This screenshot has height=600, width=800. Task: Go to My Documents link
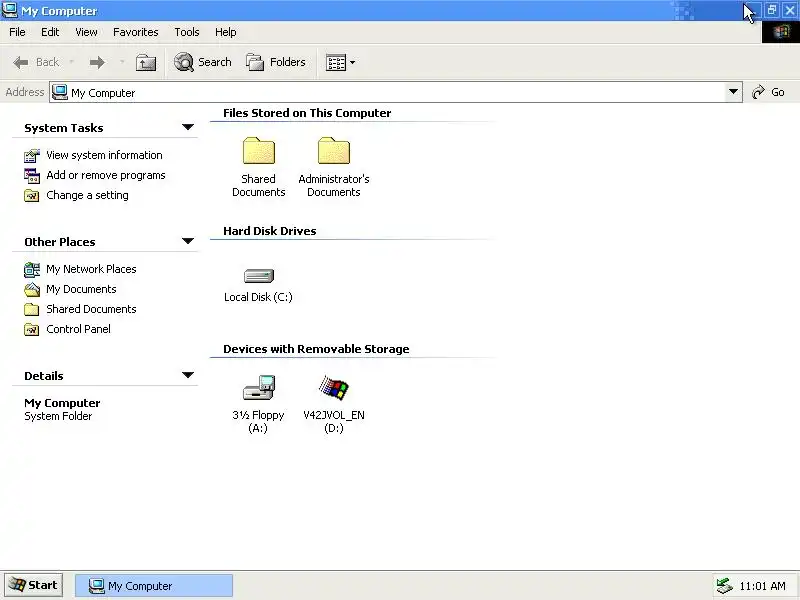pyautogui.click(x=81, y=289)
